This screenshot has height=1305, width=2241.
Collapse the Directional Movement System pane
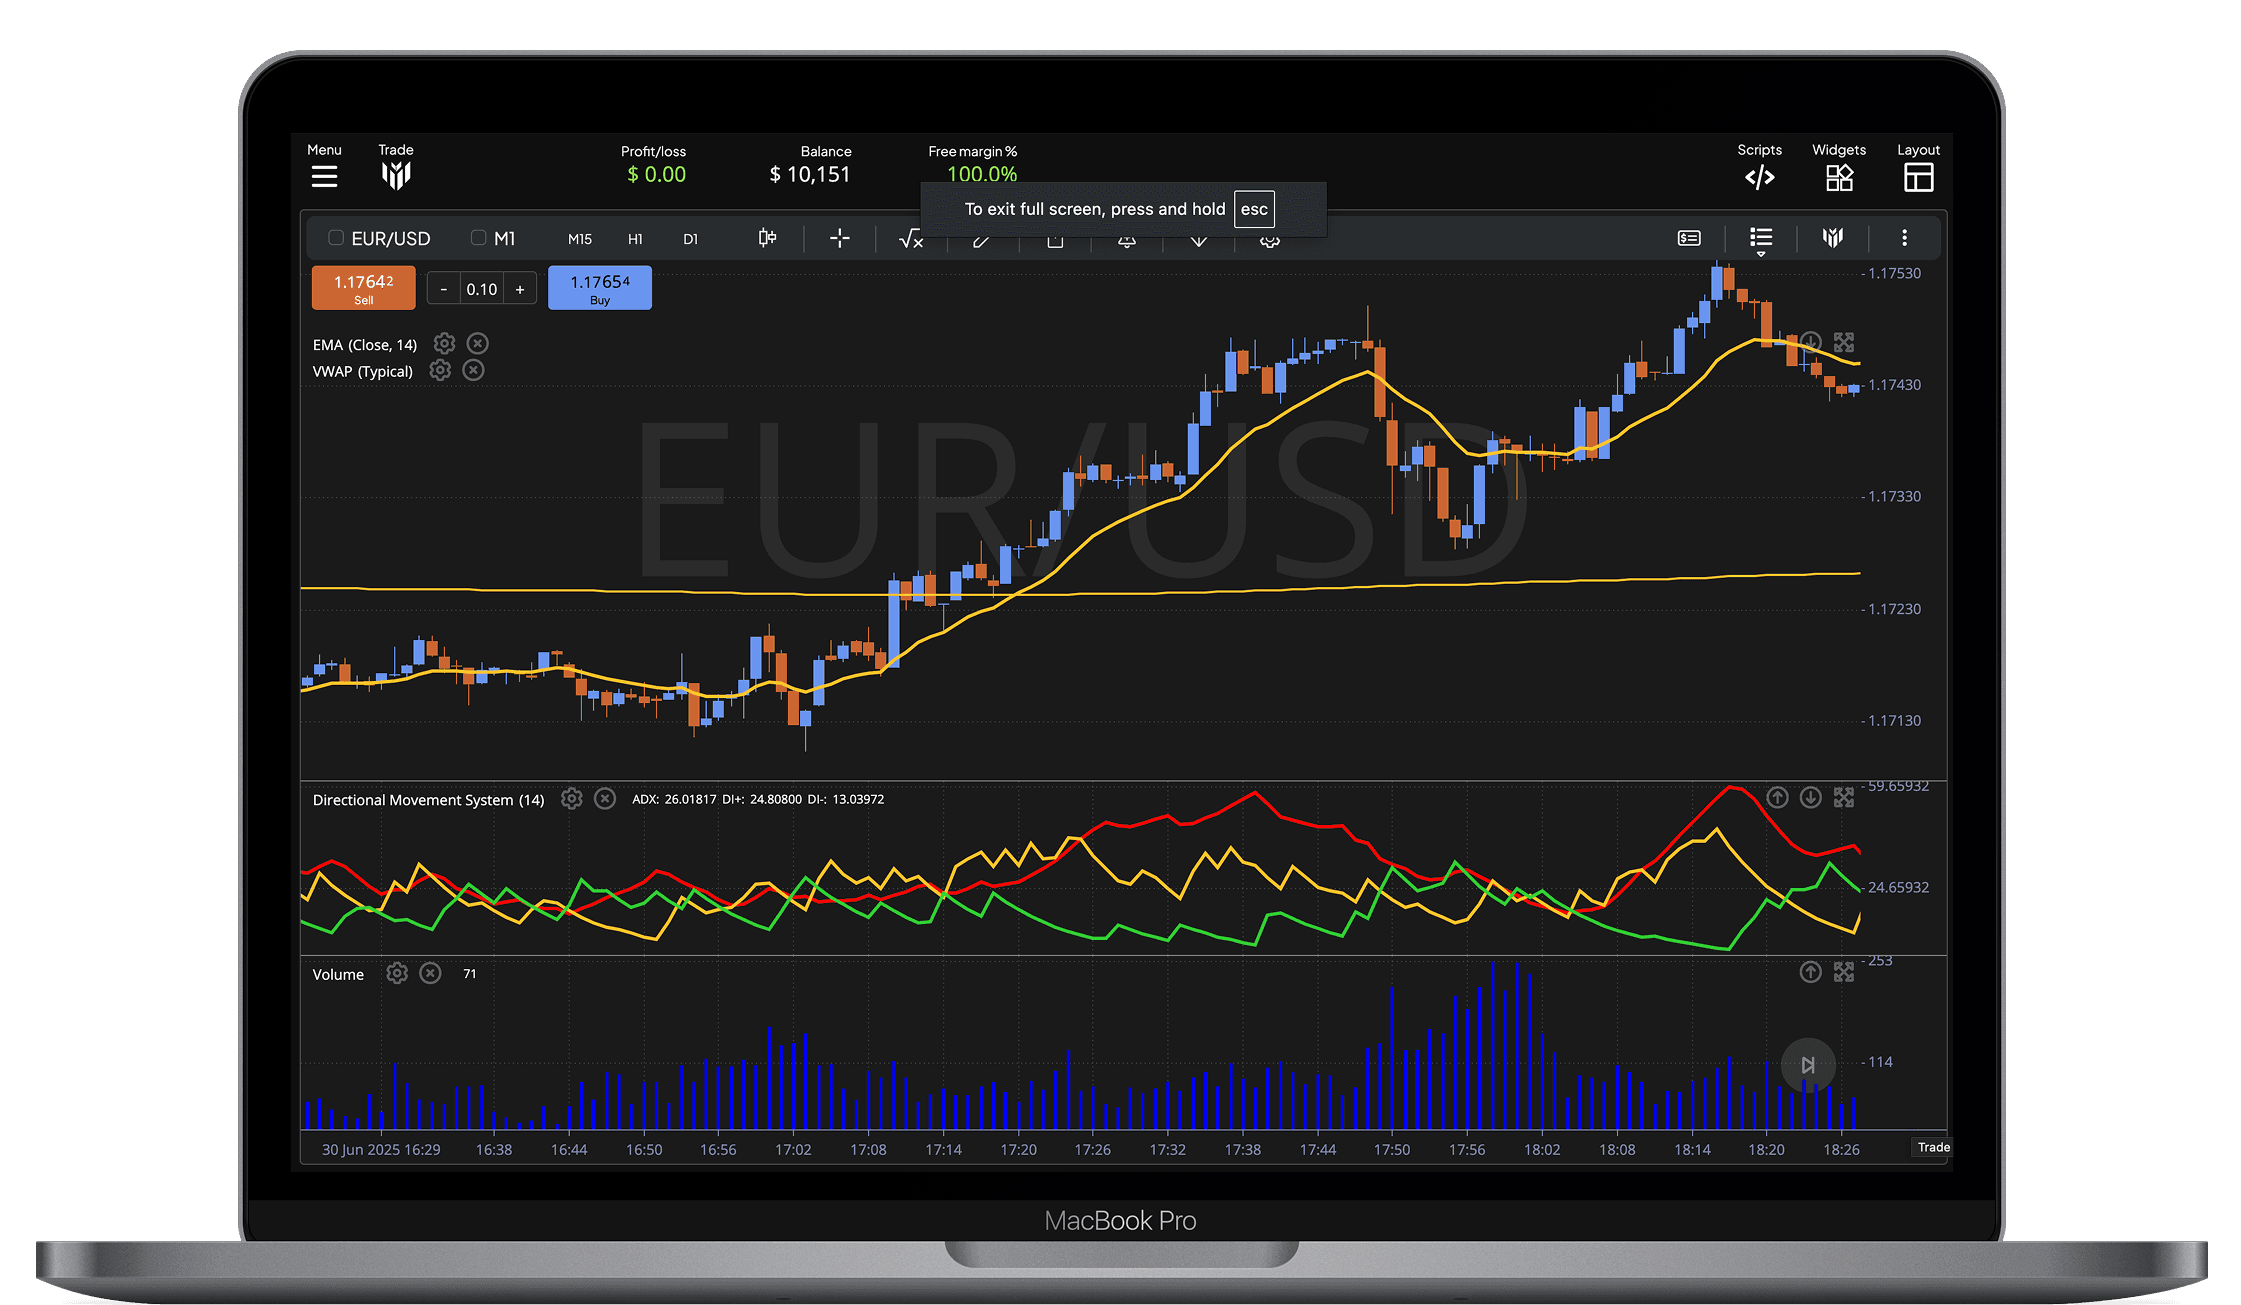(1810, 798)
